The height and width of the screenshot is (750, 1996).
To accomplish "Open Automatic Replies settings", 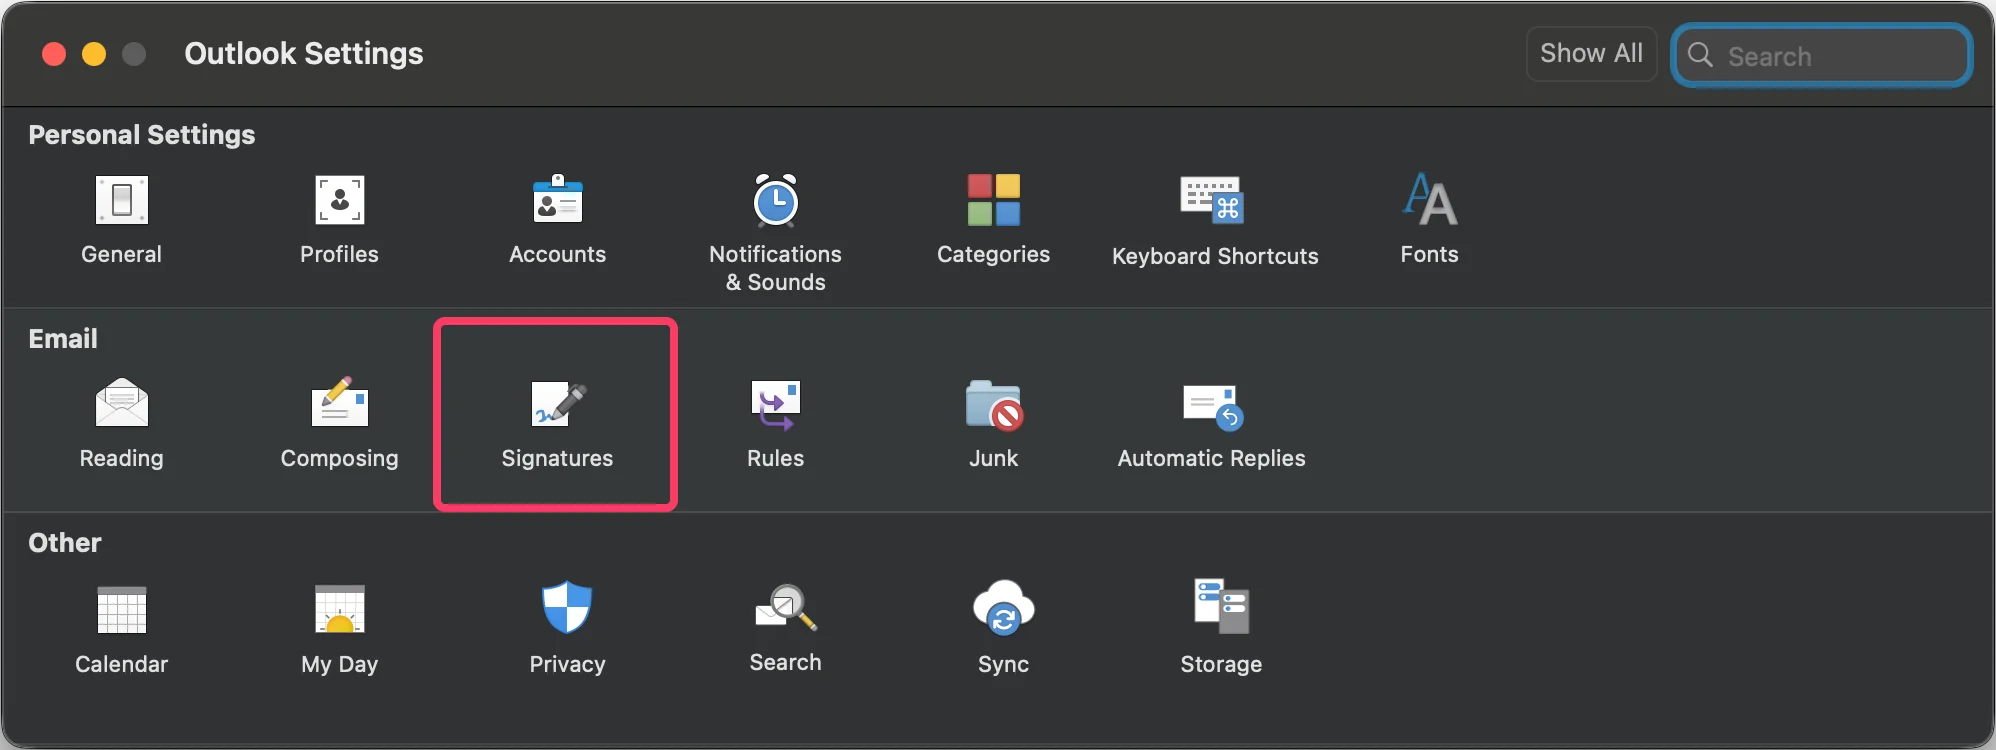I will (x=1211, y=423).
